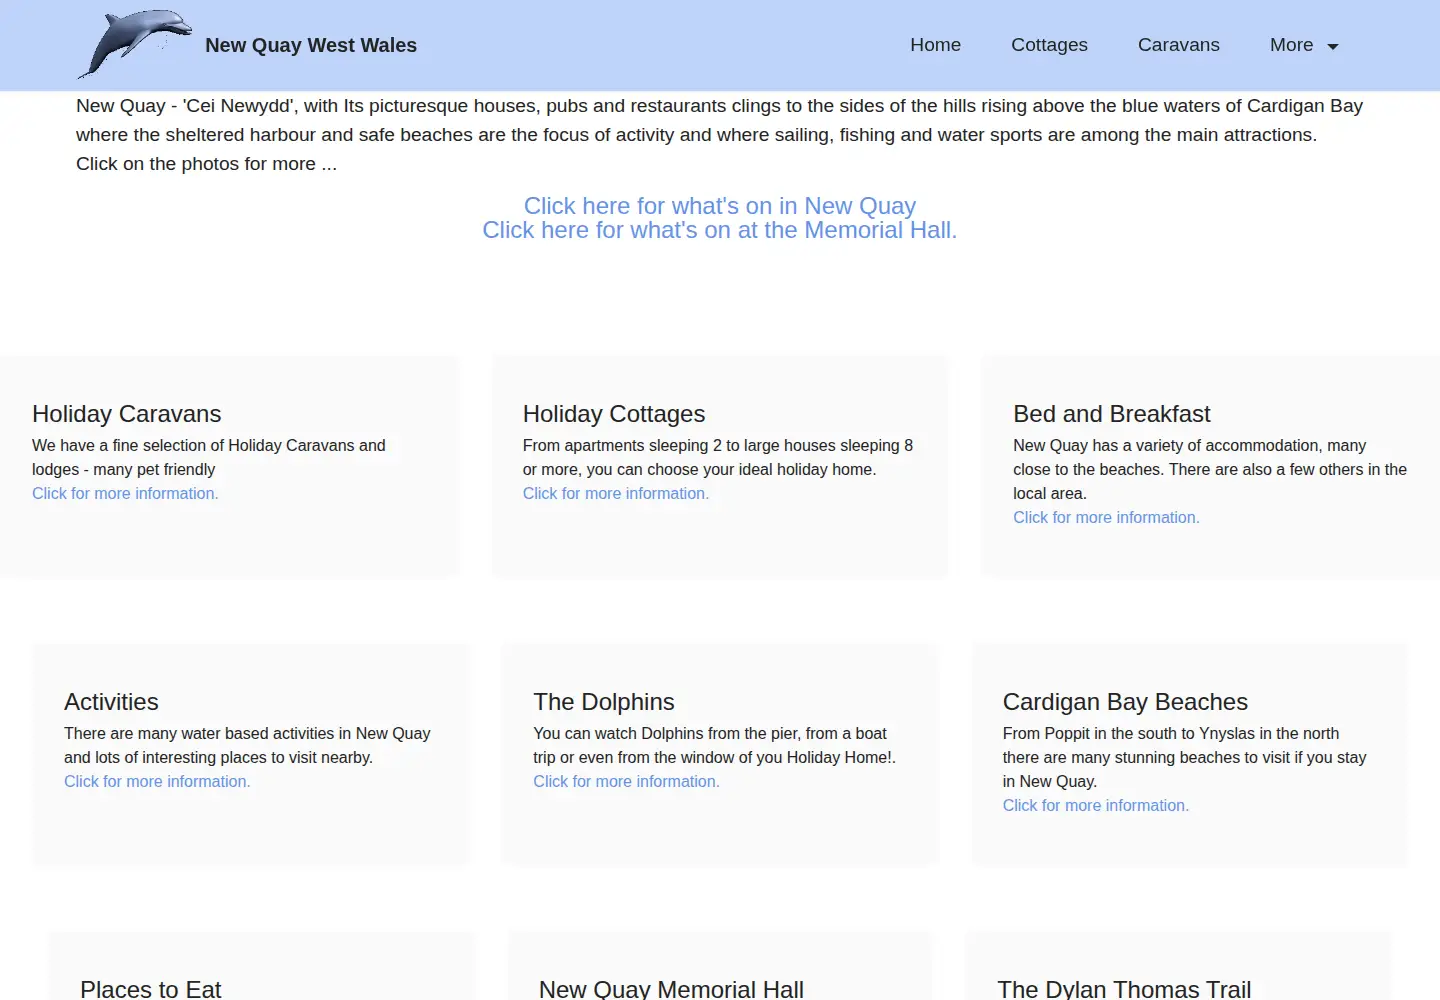Select the Holiday Cottages heading
This screenshot has height=1000, width=1440.
(x=614, y=414)
